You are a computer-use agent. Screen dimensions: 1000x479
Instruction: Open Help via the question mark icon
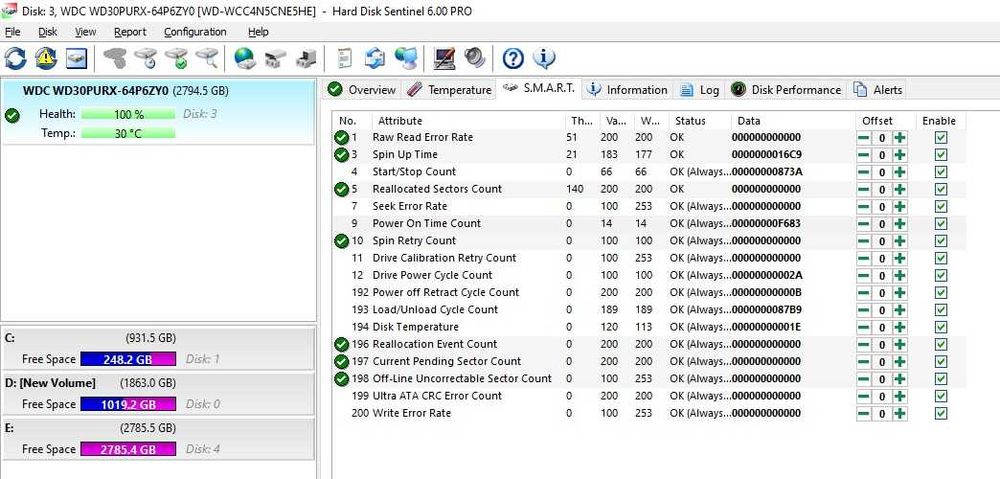tap(513, 58)
